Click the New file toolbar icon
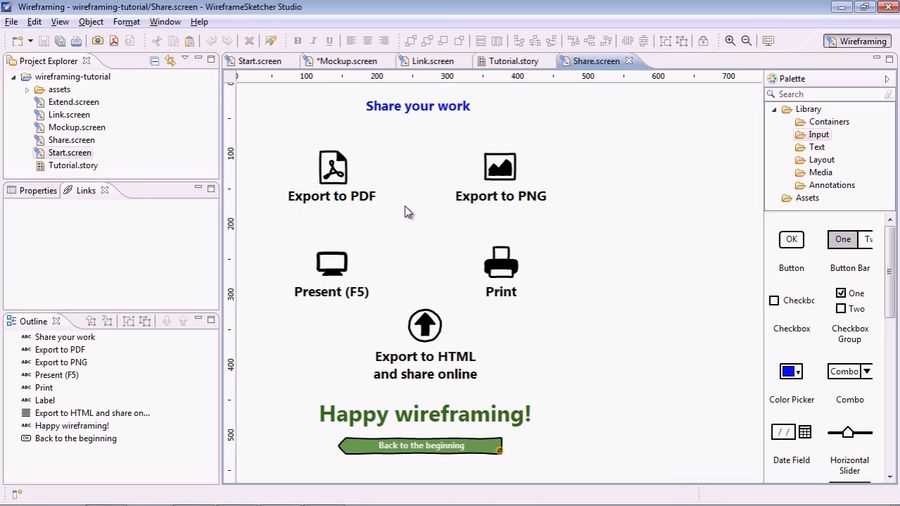This screenshot has height=506, width=900. point(17,41)
